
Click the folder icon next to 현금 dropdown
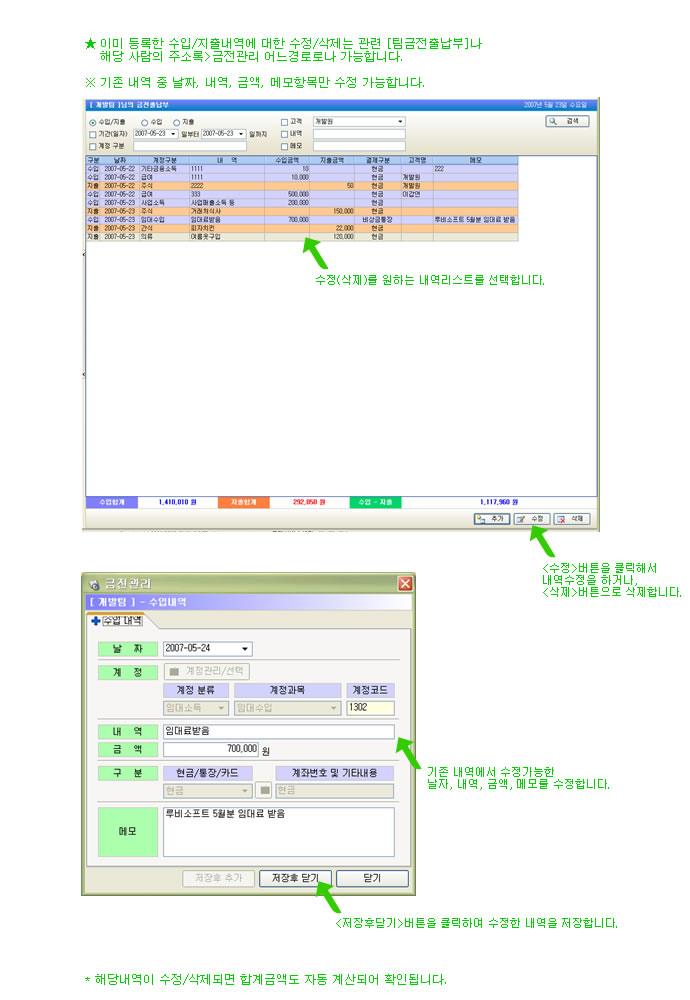(x=265, y=791)
